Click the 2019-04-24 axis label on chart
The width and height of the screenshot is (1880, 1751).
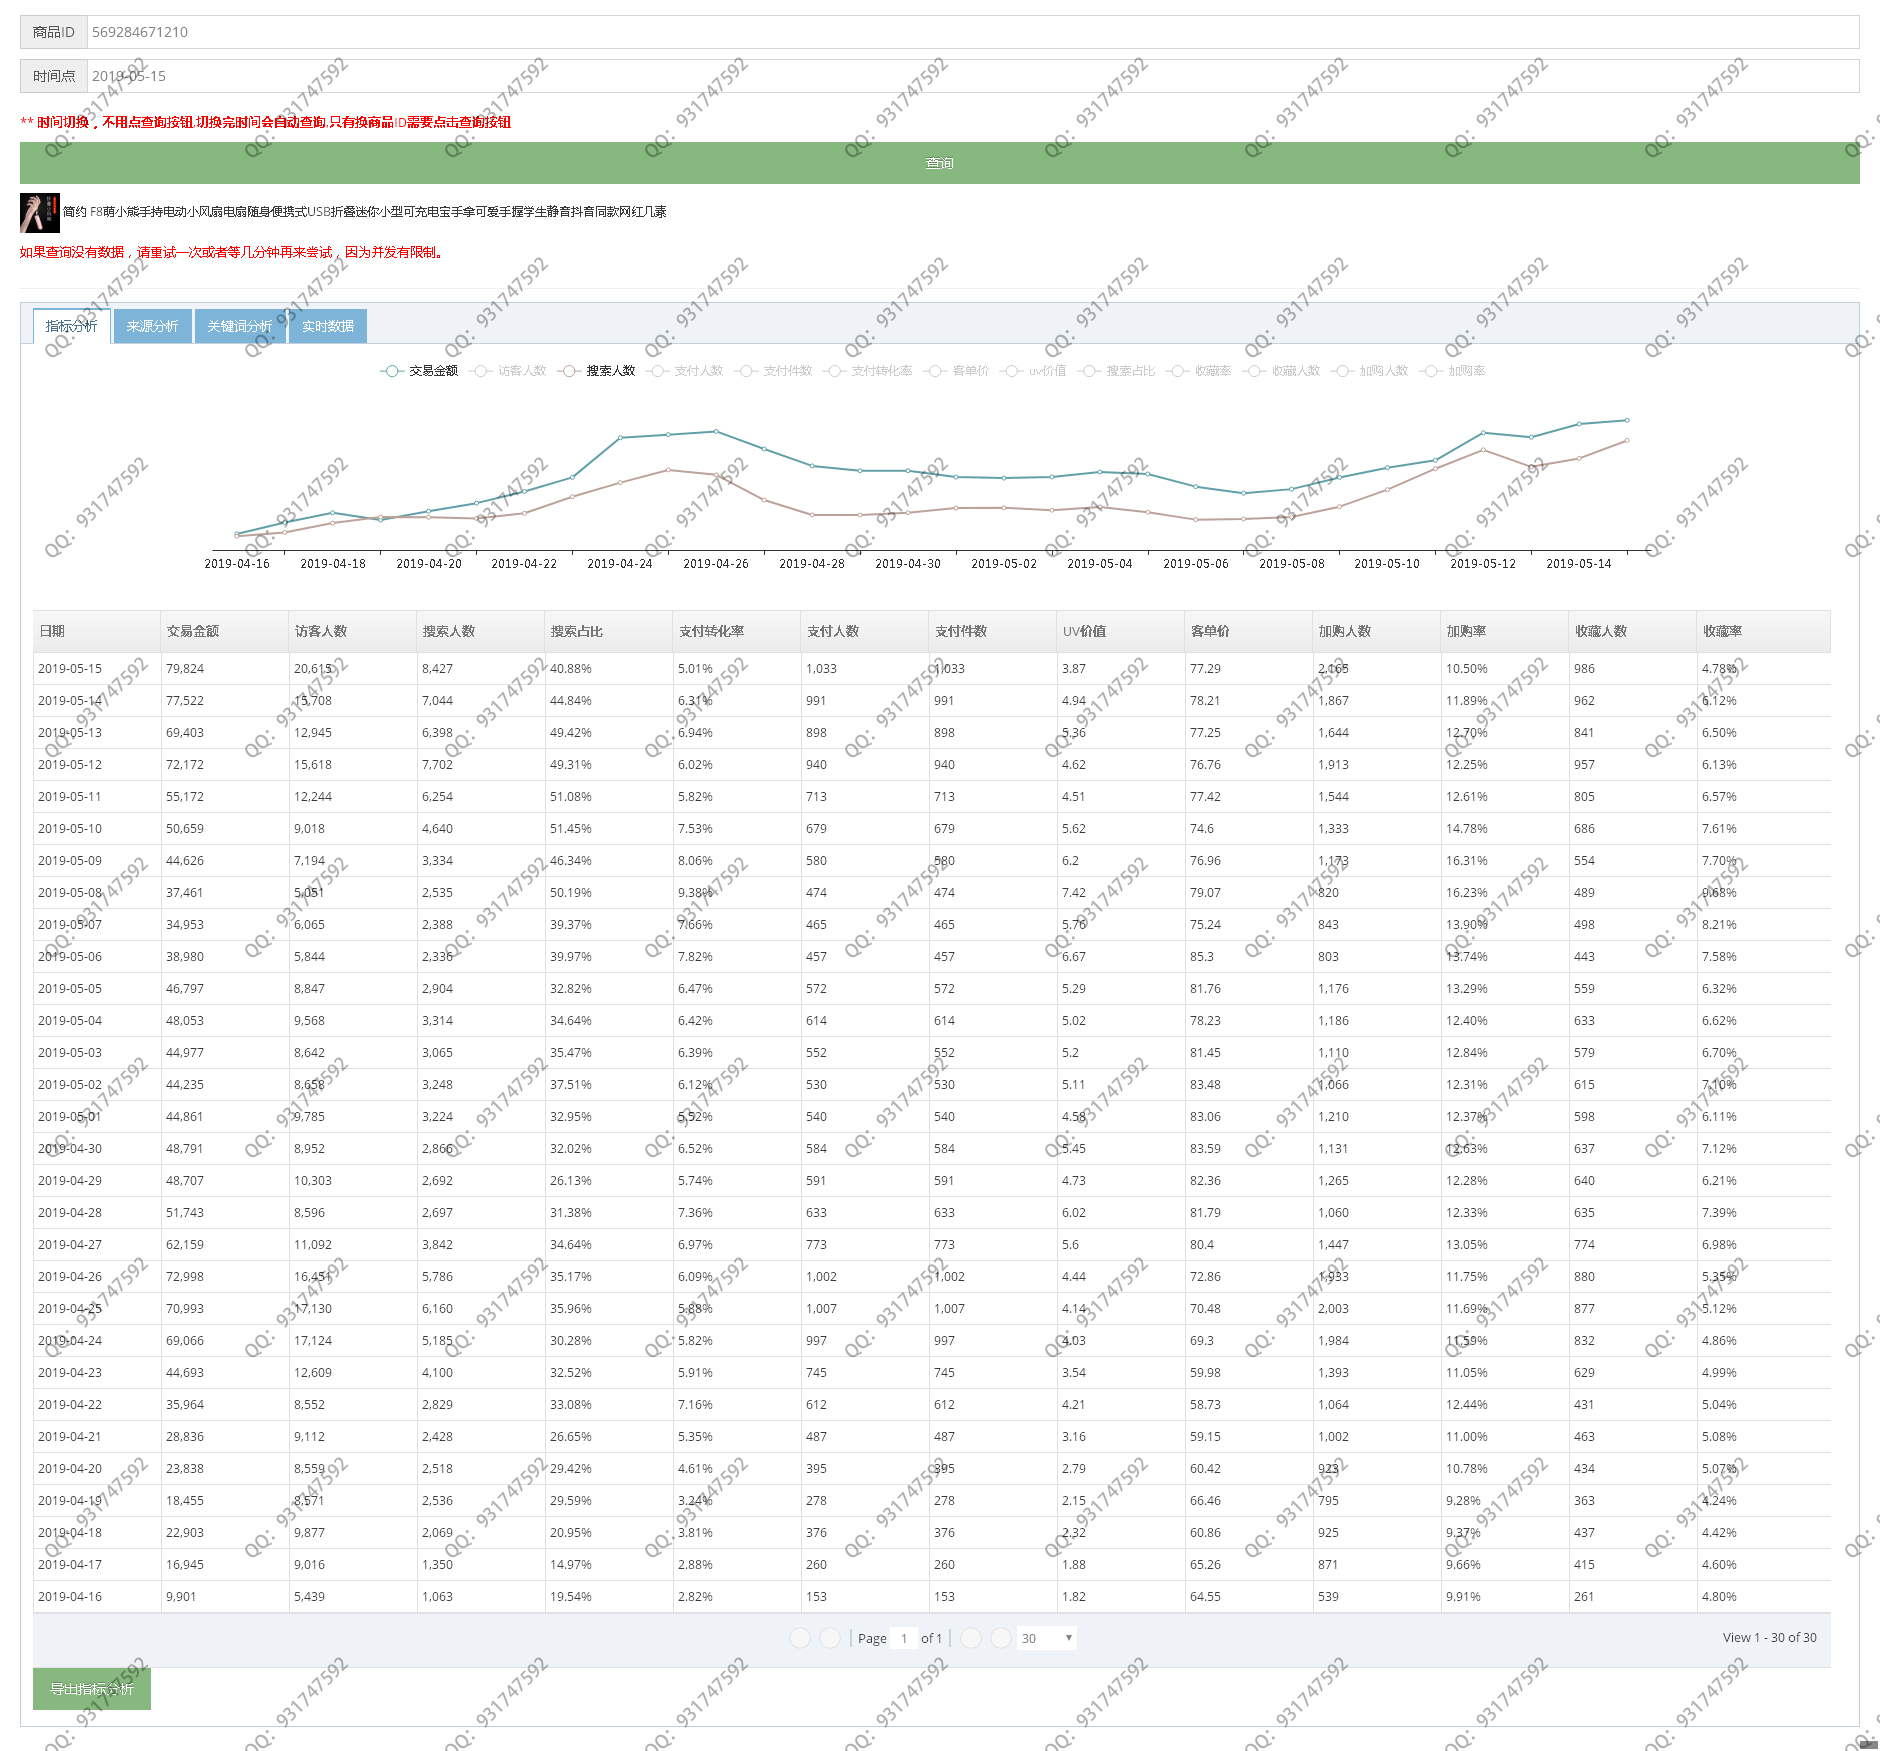click(620, 564)
